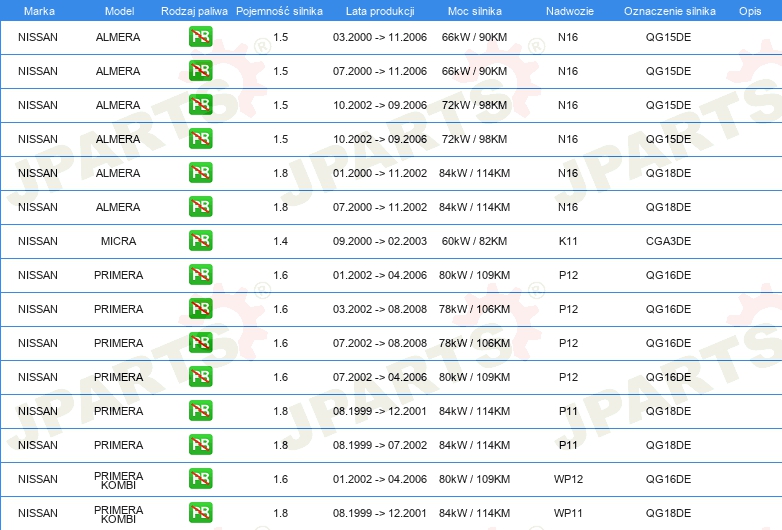The width and height of the screenshot is (782, 530).
Task: Click N16 in 01.2000 -> 11.2002 row
Action: 568,173
